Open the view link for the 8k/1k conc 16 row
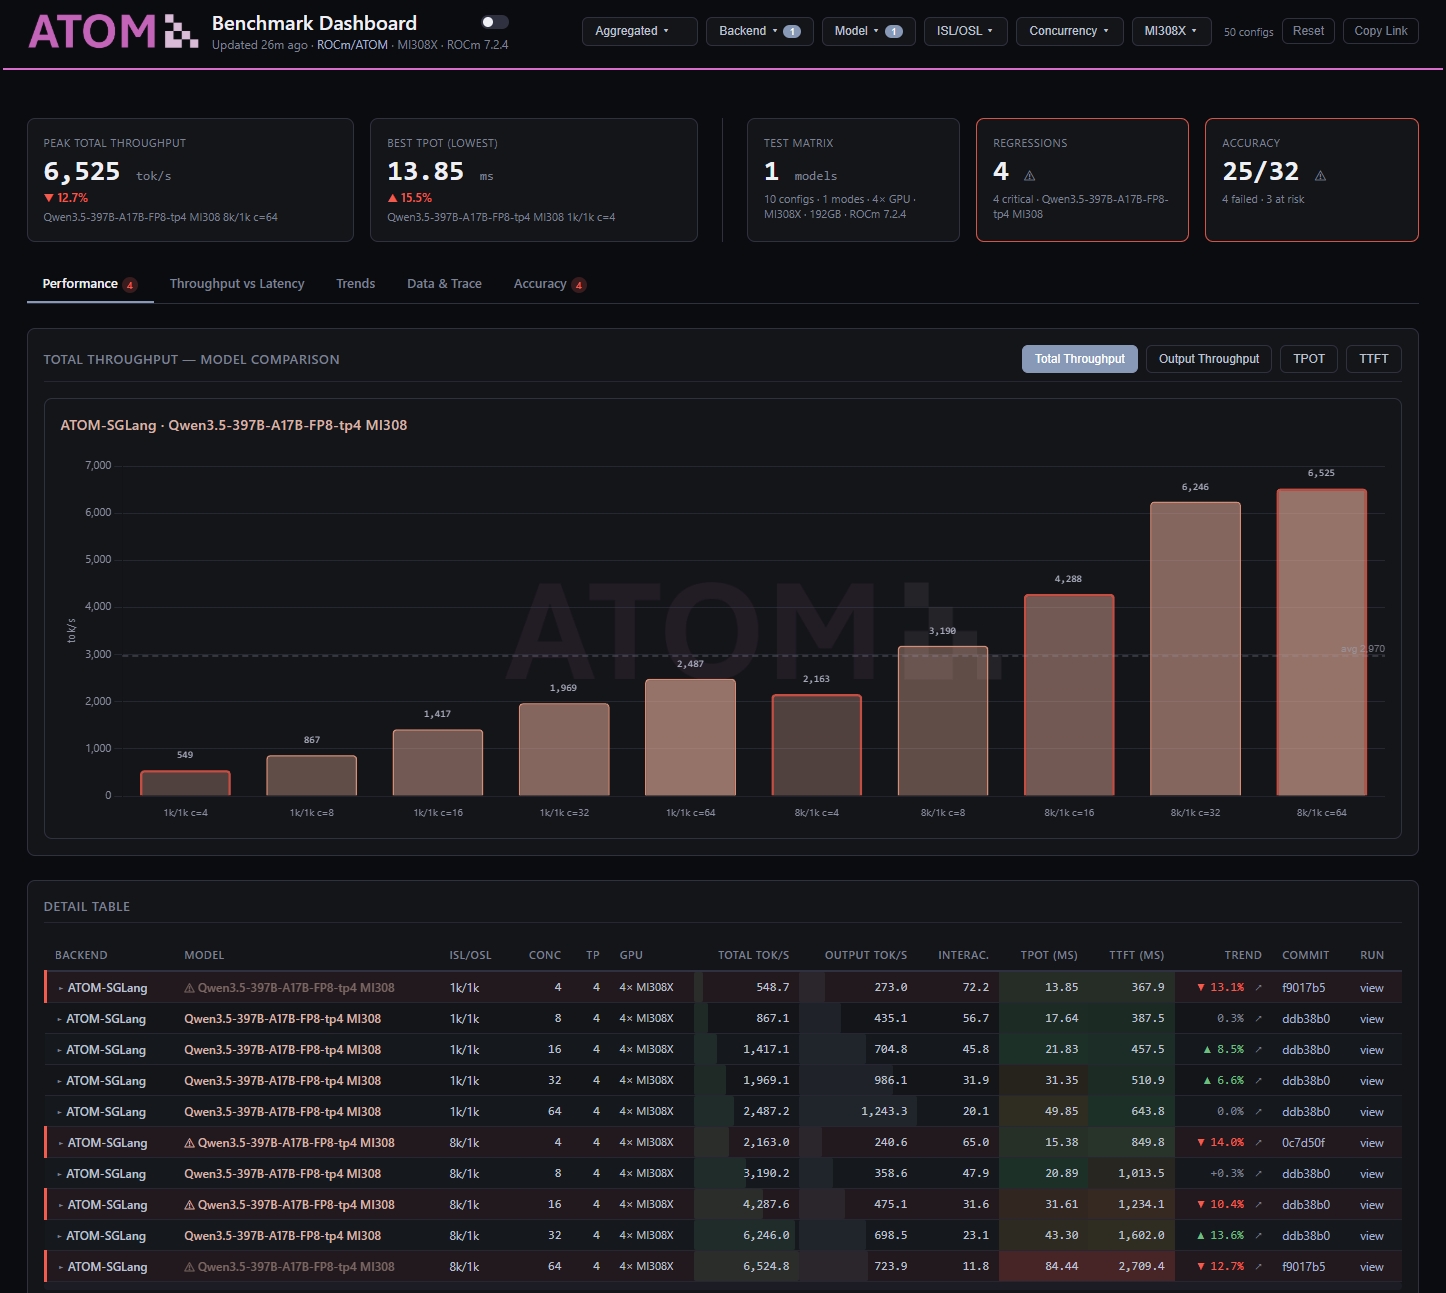 click(x=1371, y=1205)
